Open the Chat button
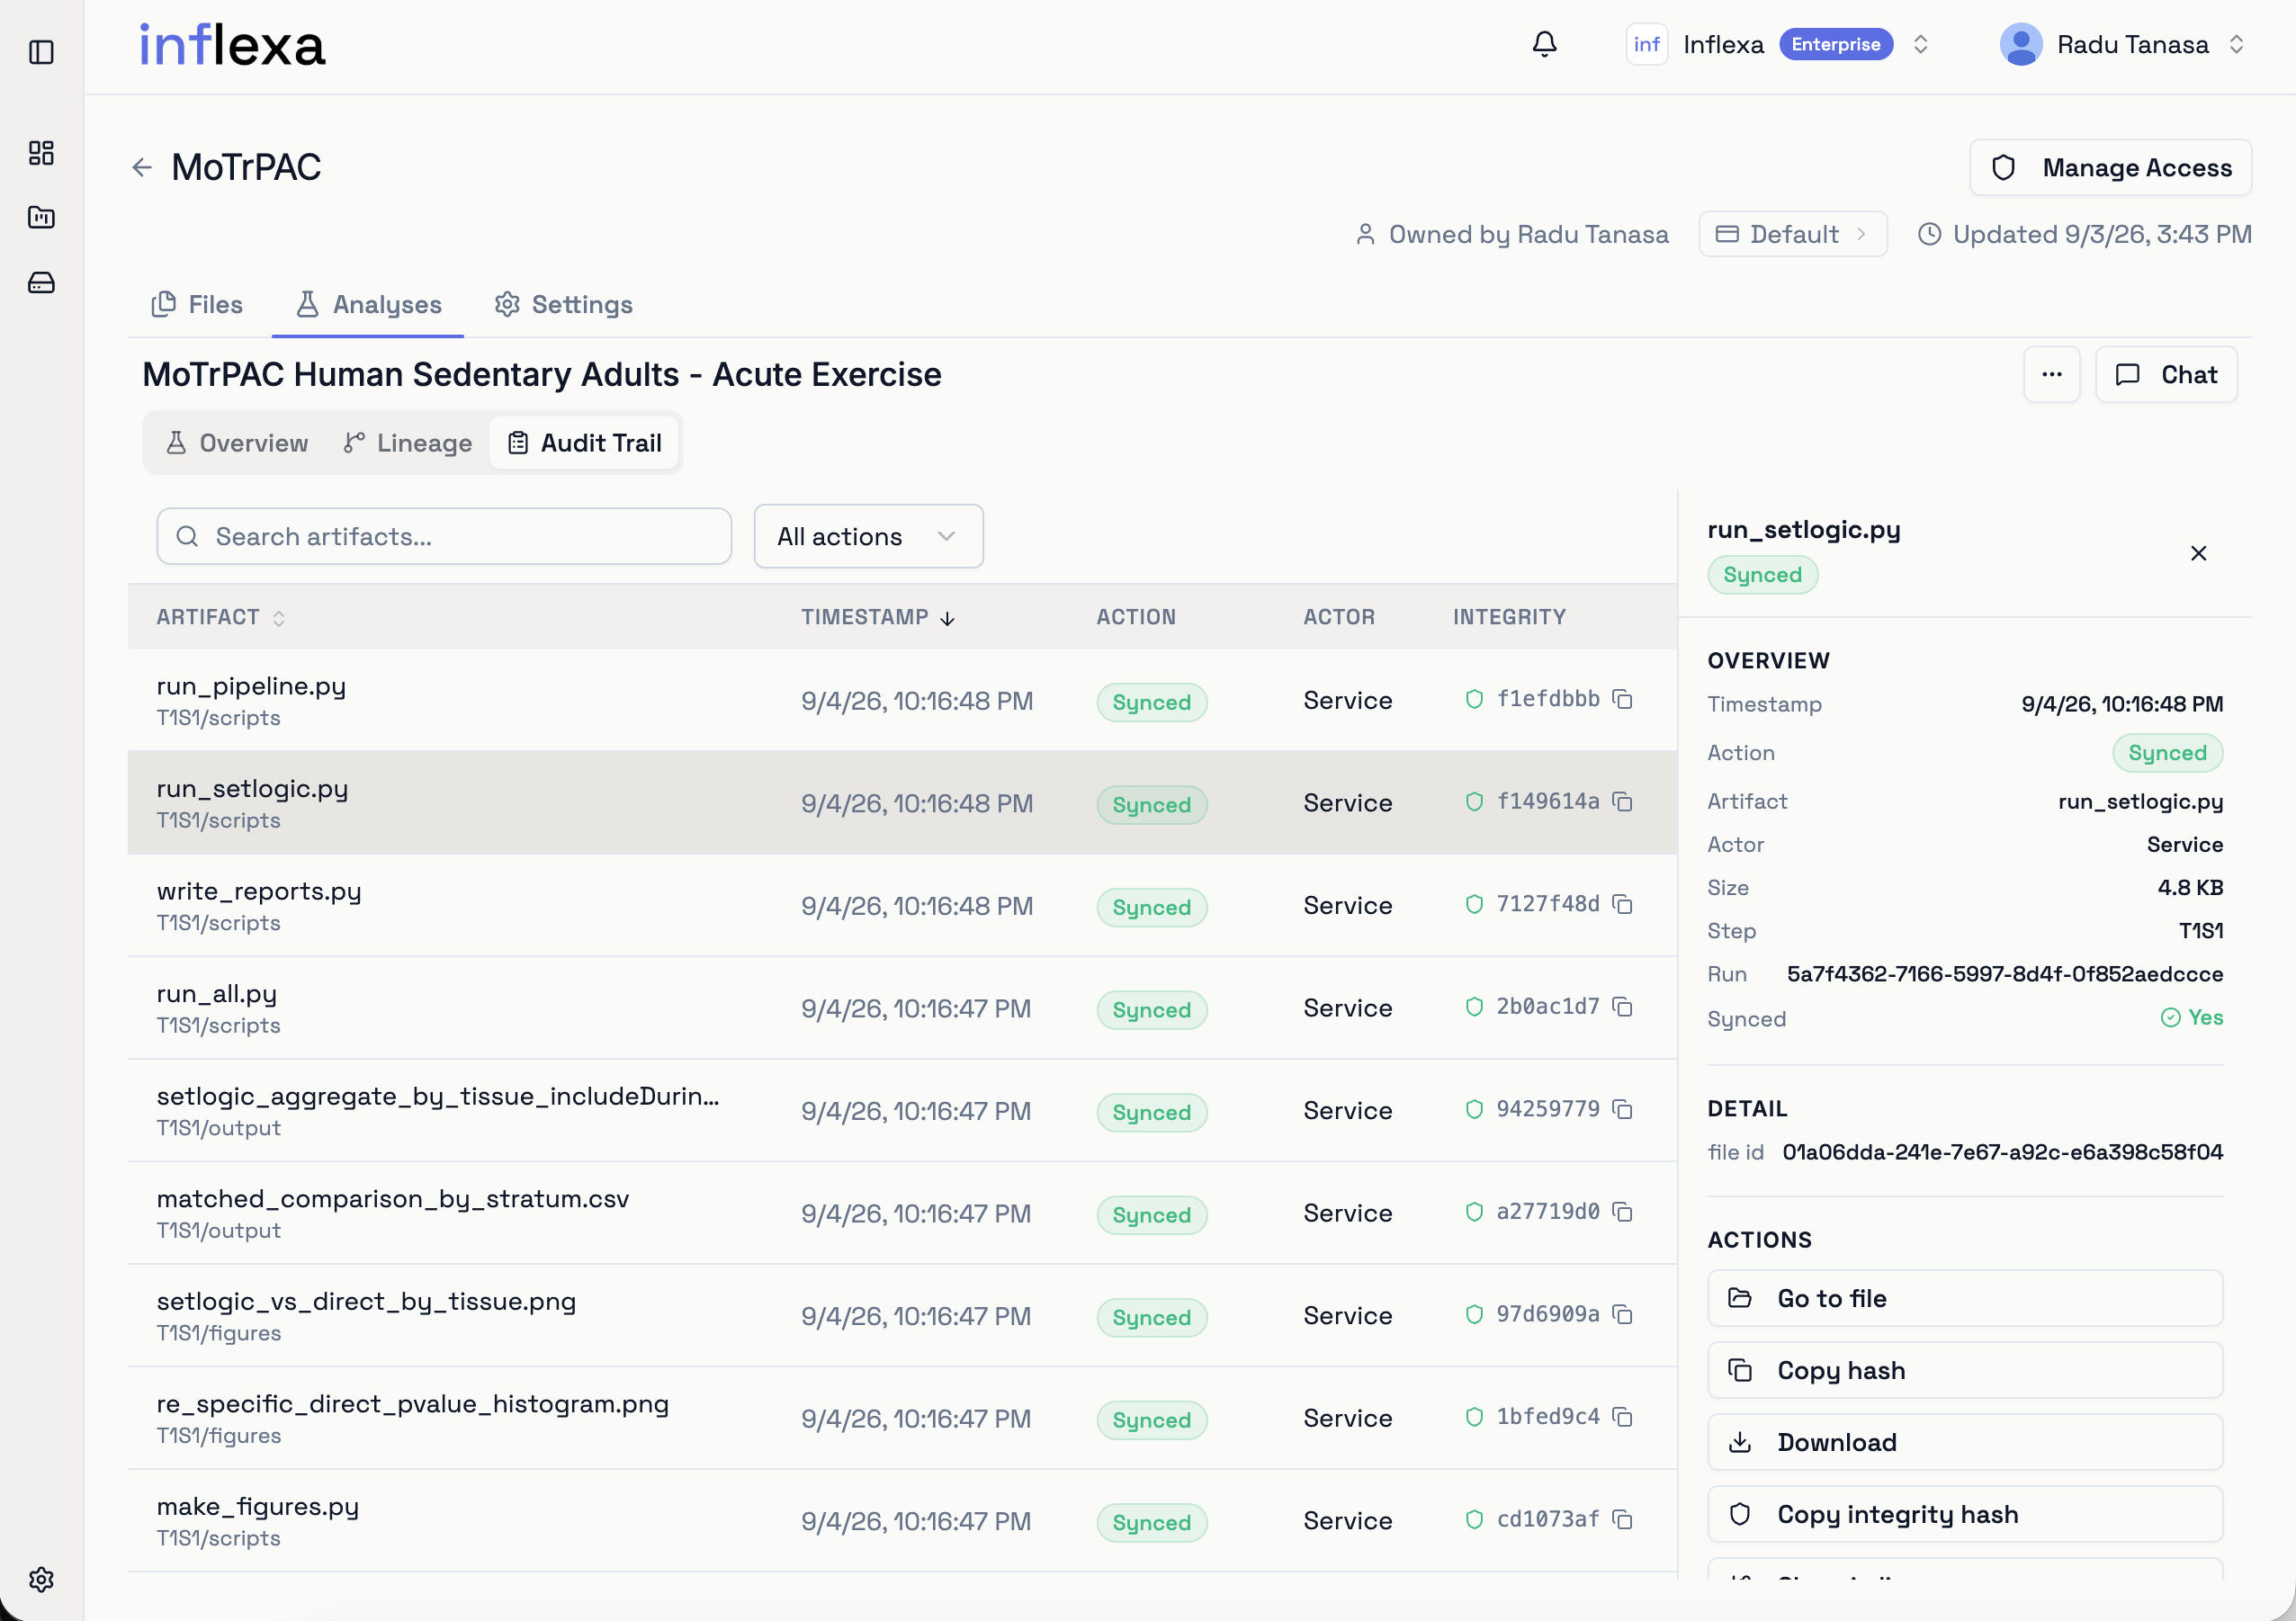The width and height of the screenshot is (2296, 1621). [2166, 374]
